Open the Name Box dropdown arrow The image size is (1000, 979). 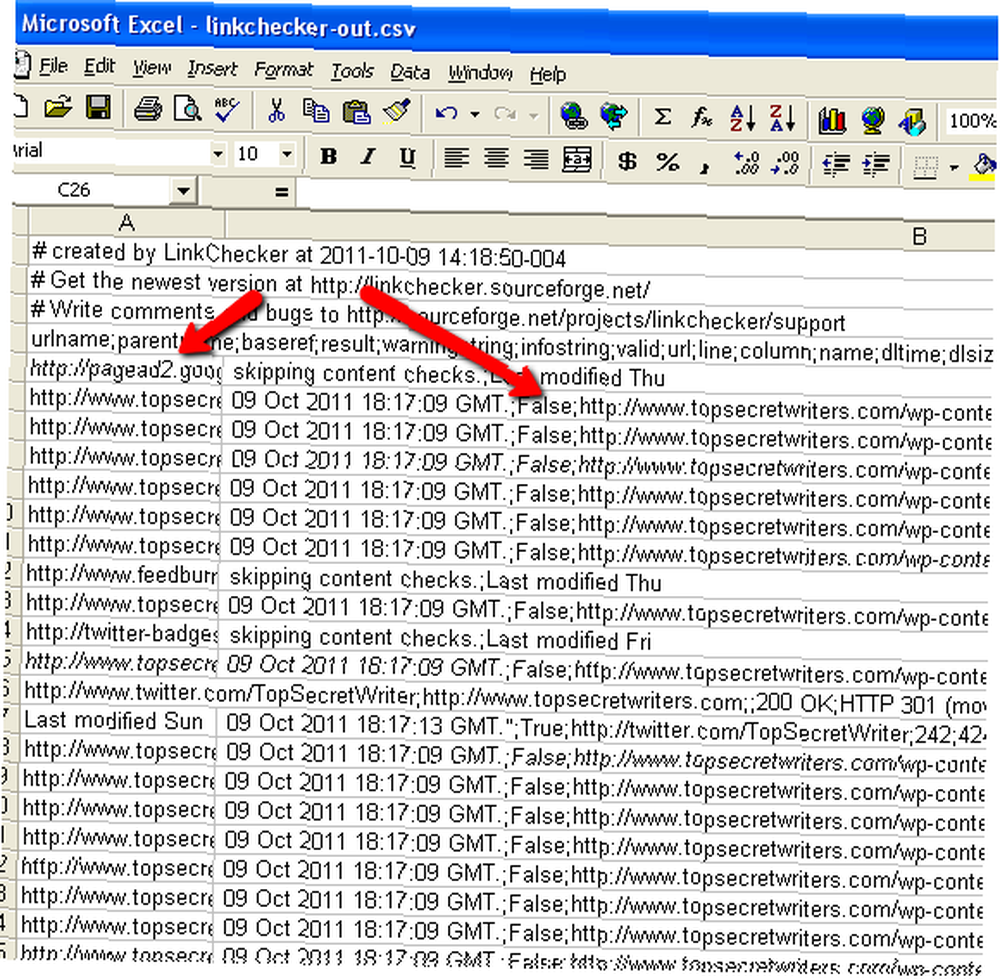click(184, 191)
